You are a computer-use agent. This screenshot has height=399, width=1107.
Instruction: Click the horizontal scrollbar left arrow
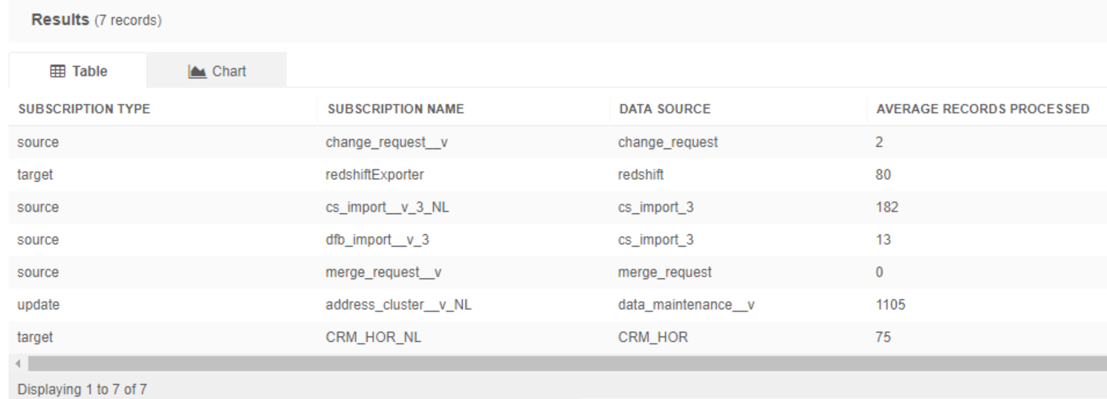click(x=18, y=364)
